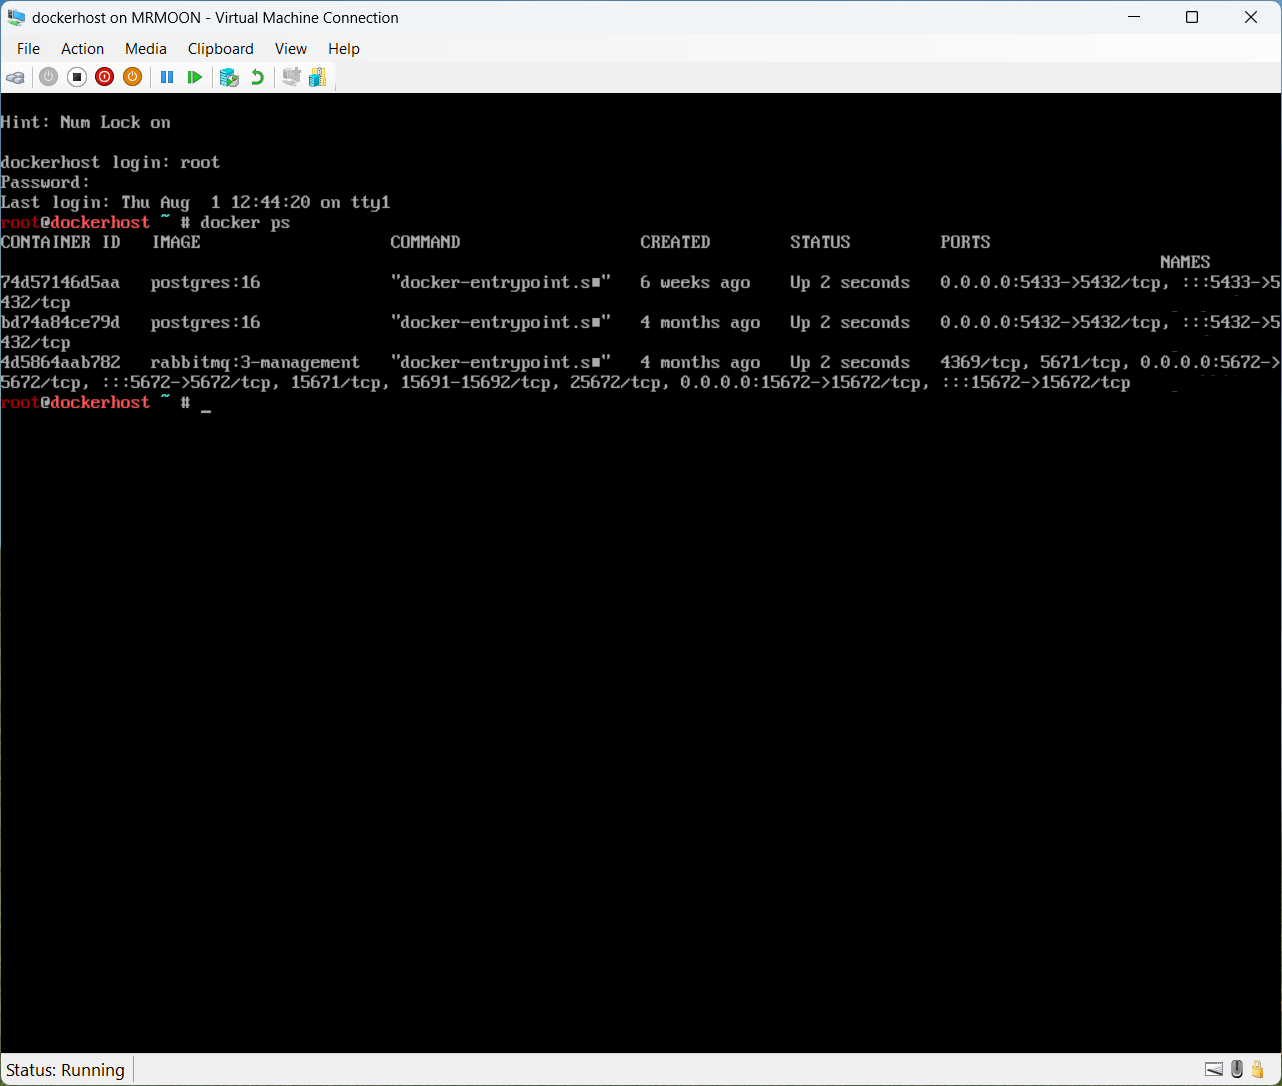Screen dimensions: 1282x1086
Task: Click the CONTAINER ID column header
Action: tap(60, 242)
